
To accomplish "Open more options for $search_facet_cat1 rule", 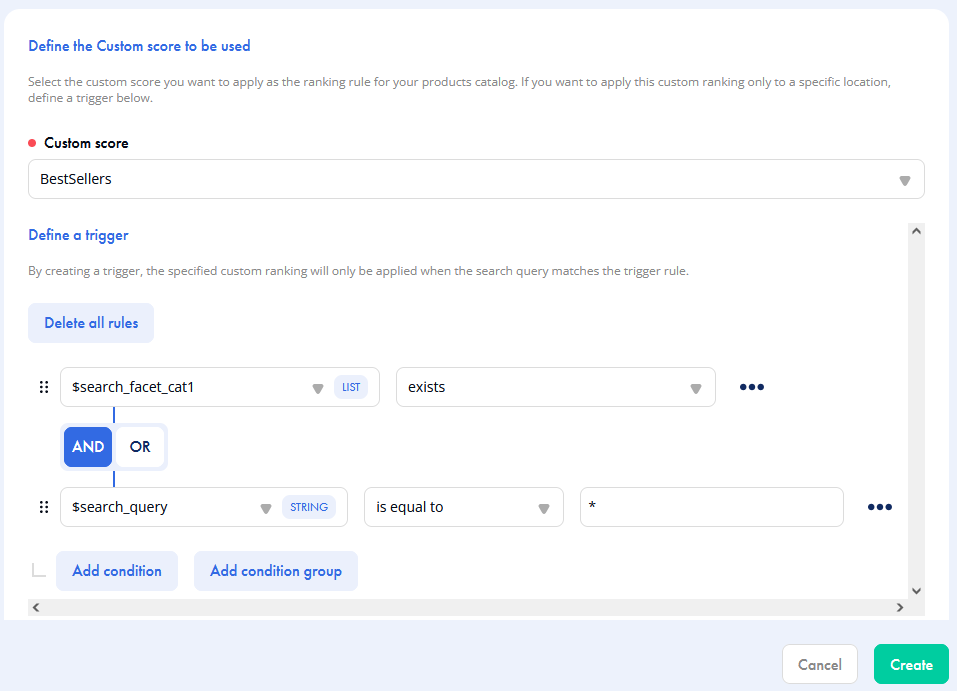I will 751,387.
